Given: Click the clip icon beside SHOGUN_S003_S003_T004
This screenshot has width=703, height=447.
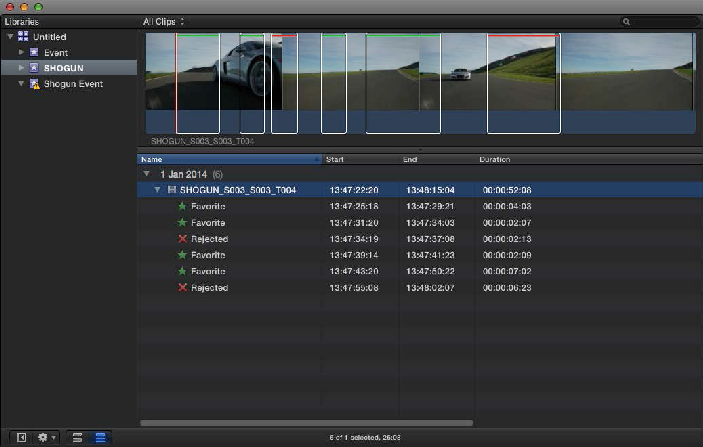Looking at the screenshot, I should 172,190.
